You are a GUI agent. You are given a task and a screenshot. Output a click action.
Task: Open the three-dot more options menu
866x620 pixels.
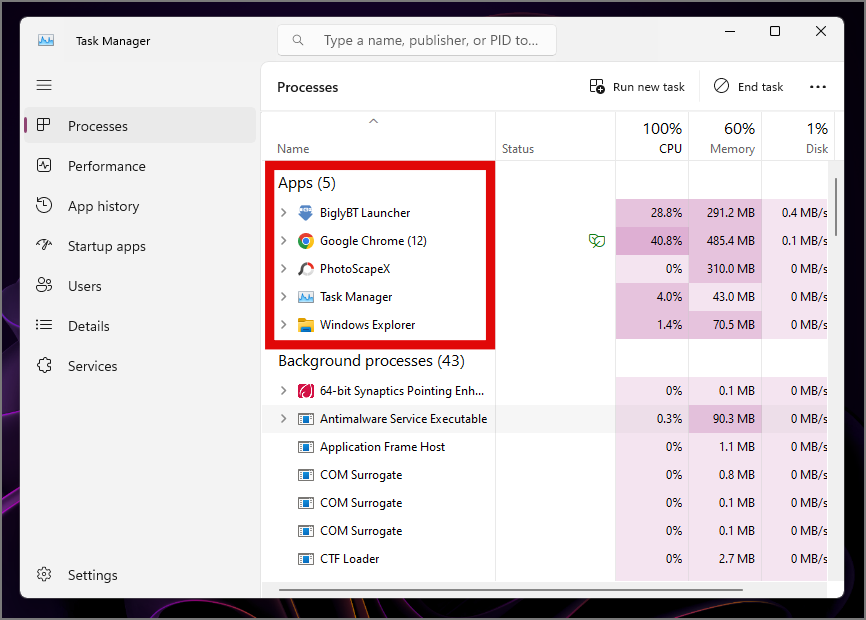pos(818,87)
